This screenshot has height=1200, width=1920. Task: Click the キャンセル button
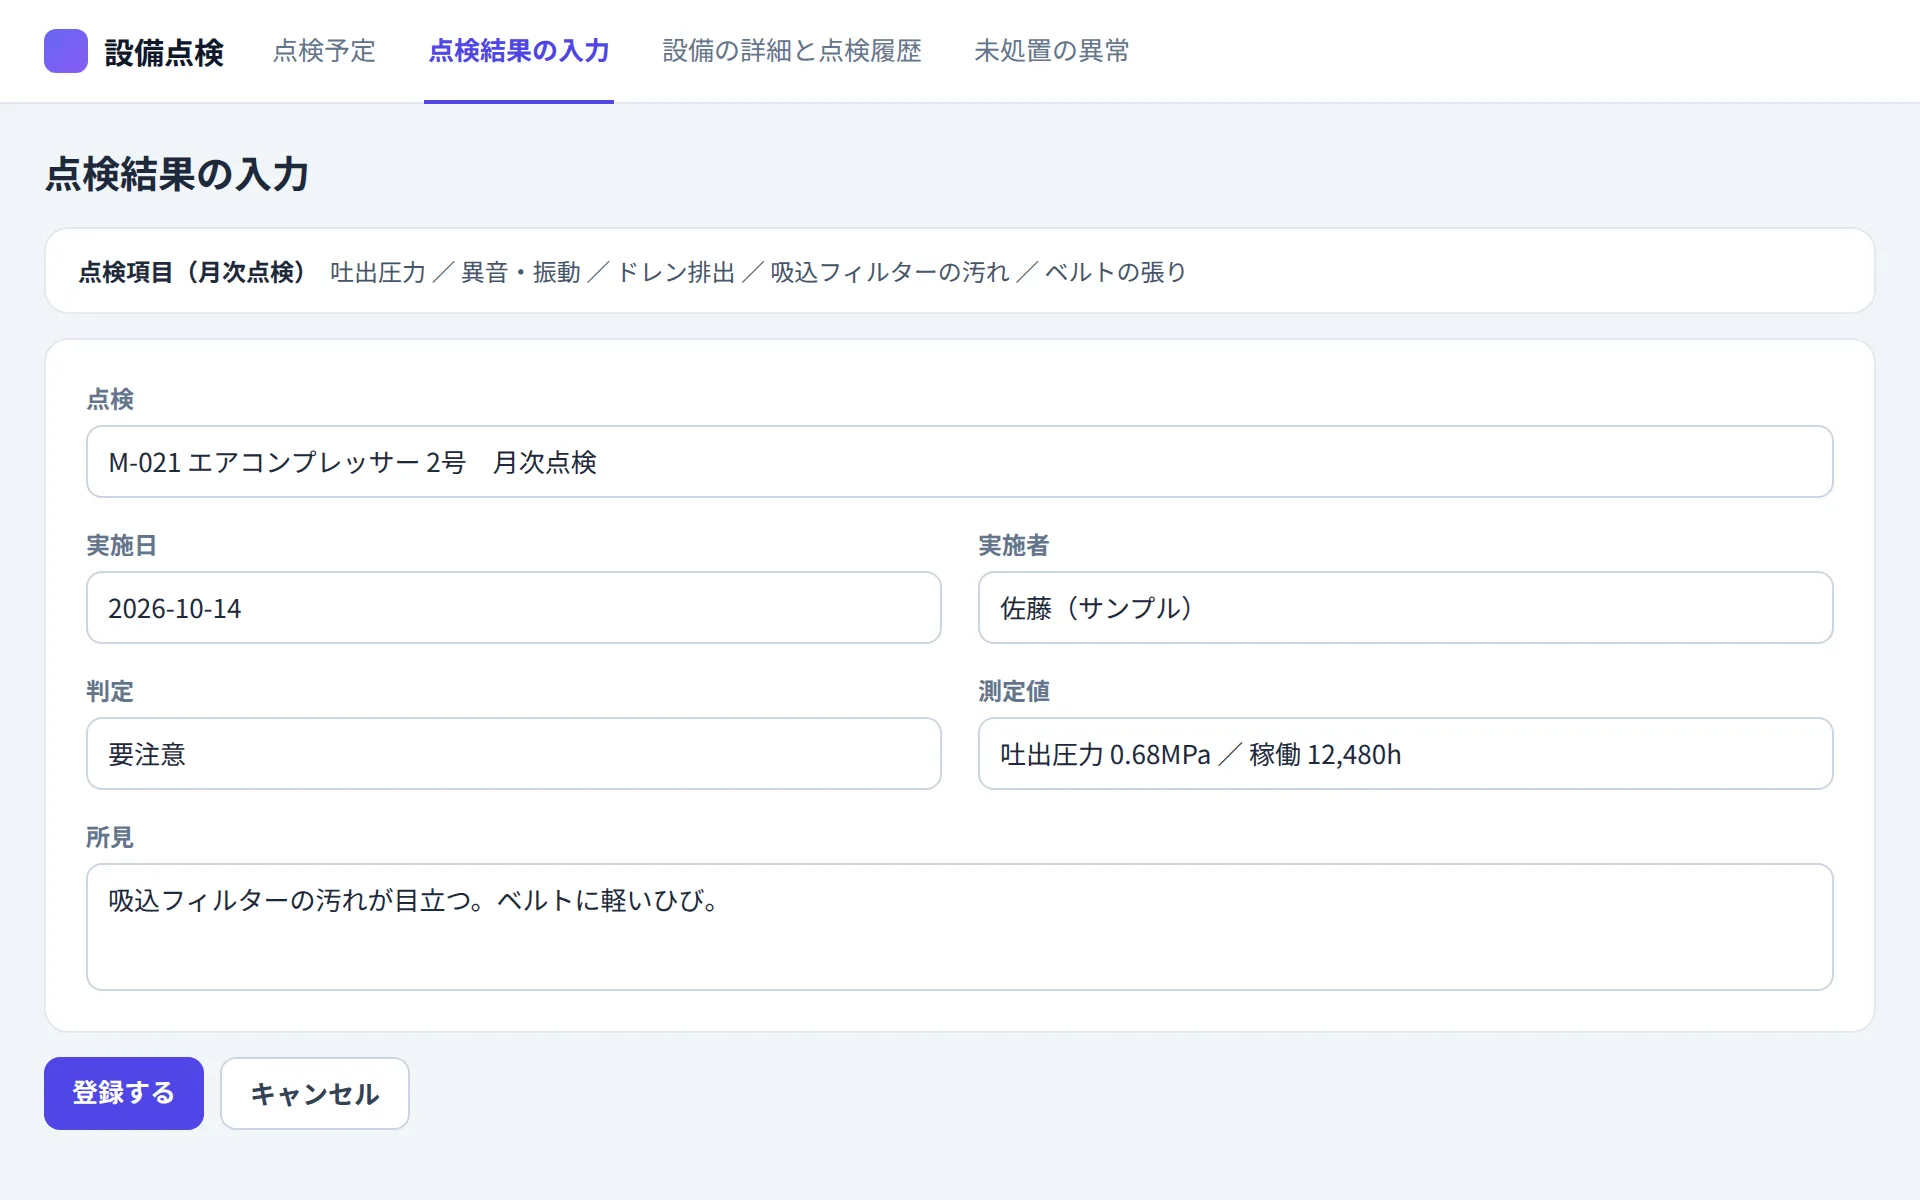coord(315,1094)
